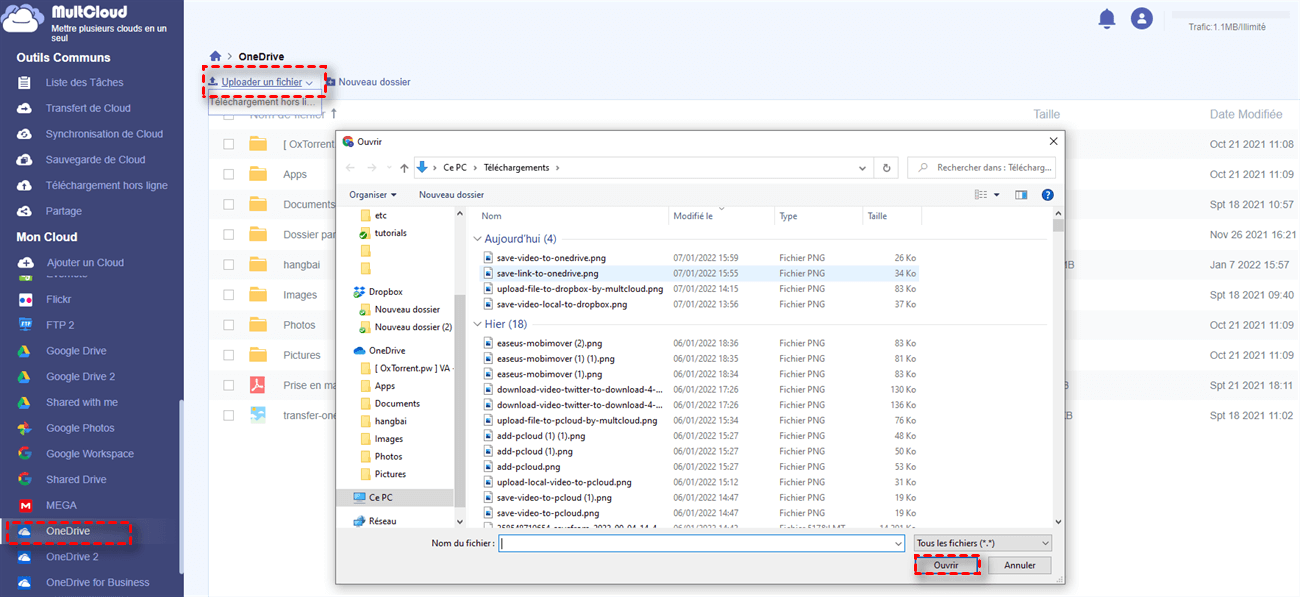The width and height of the screenshot is (1300, 597).
Task: Tick the checkbox beside Photos folder
Action: tap(229, 325)
